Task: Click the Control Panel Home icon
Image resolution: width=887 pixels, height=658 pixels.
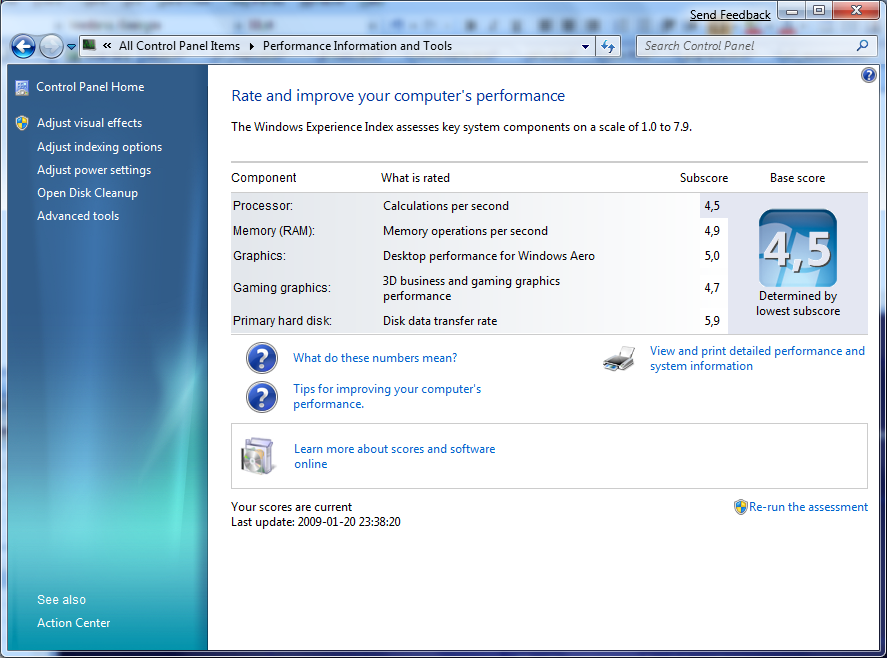Action: point(22,87)
